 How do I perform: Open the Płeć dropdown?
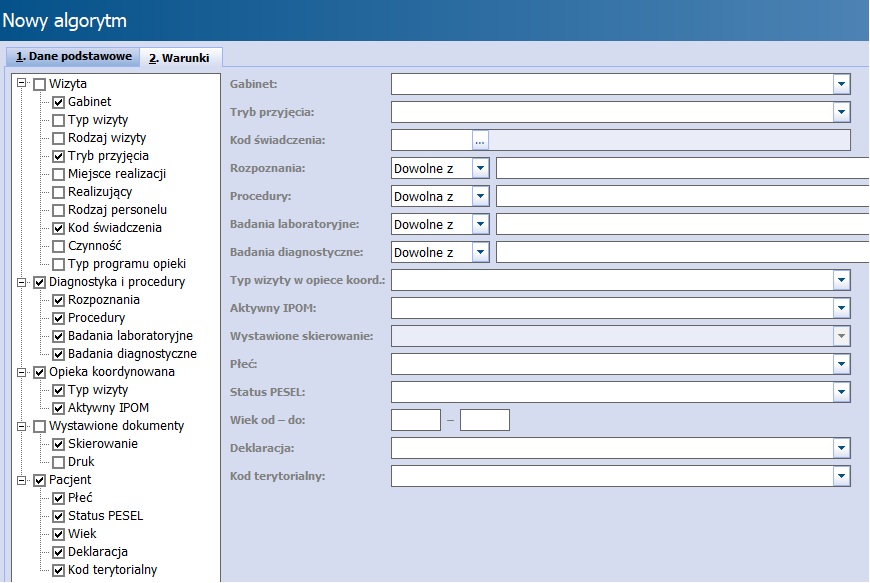[x=841, y=364]
